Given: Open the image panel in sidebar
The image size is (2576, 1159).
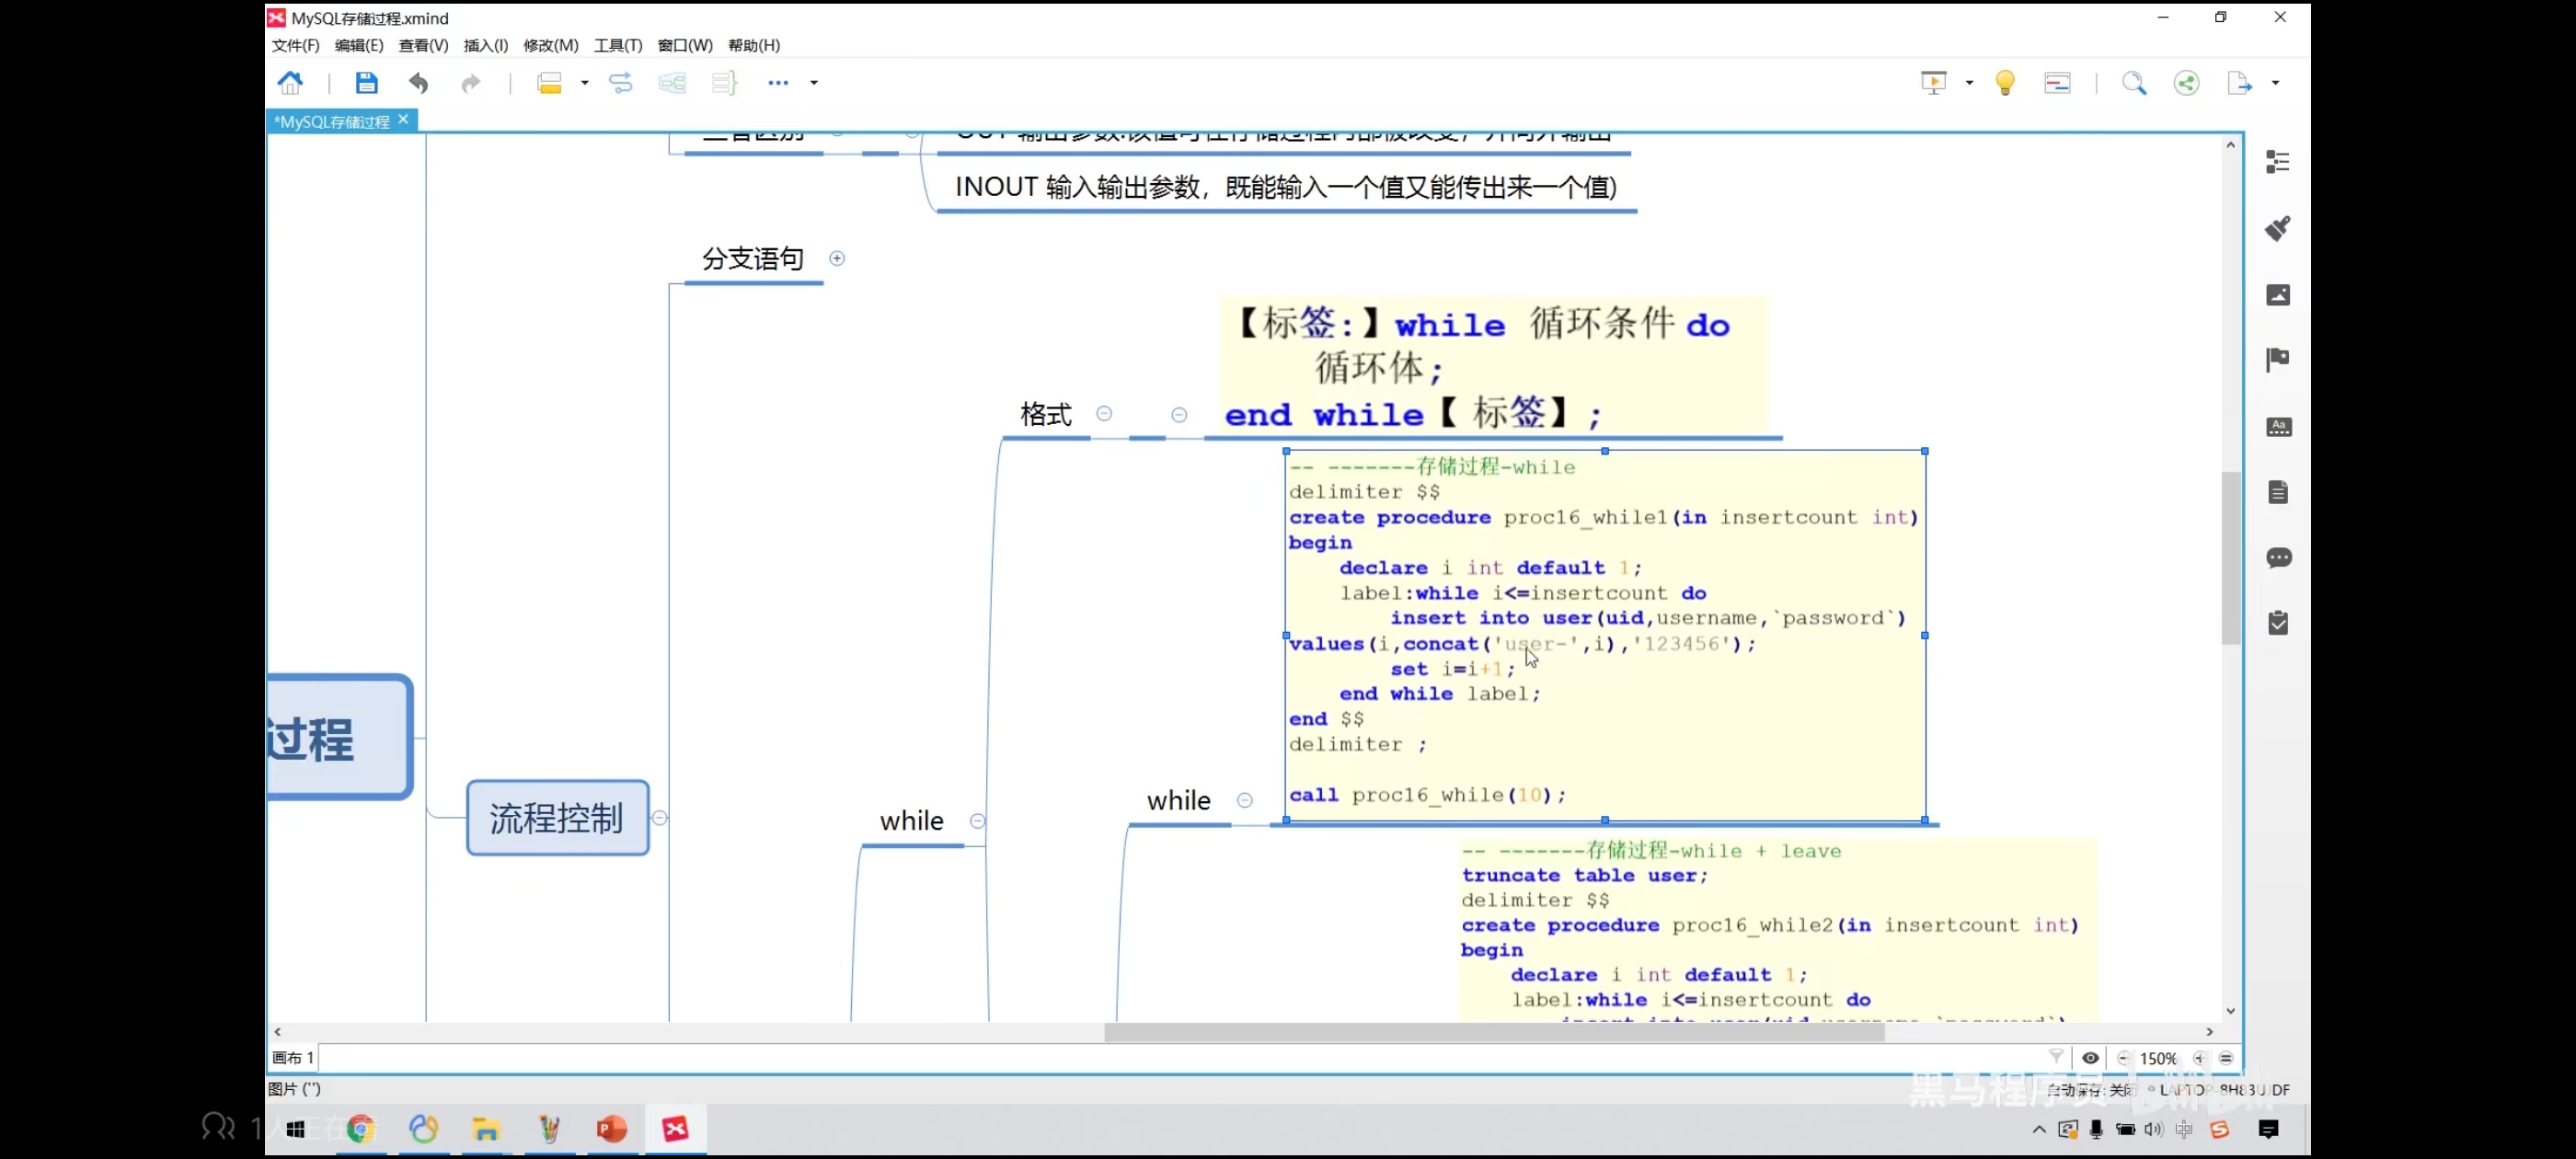Looking at the screenshot, I should click(x=2277, y=295).
